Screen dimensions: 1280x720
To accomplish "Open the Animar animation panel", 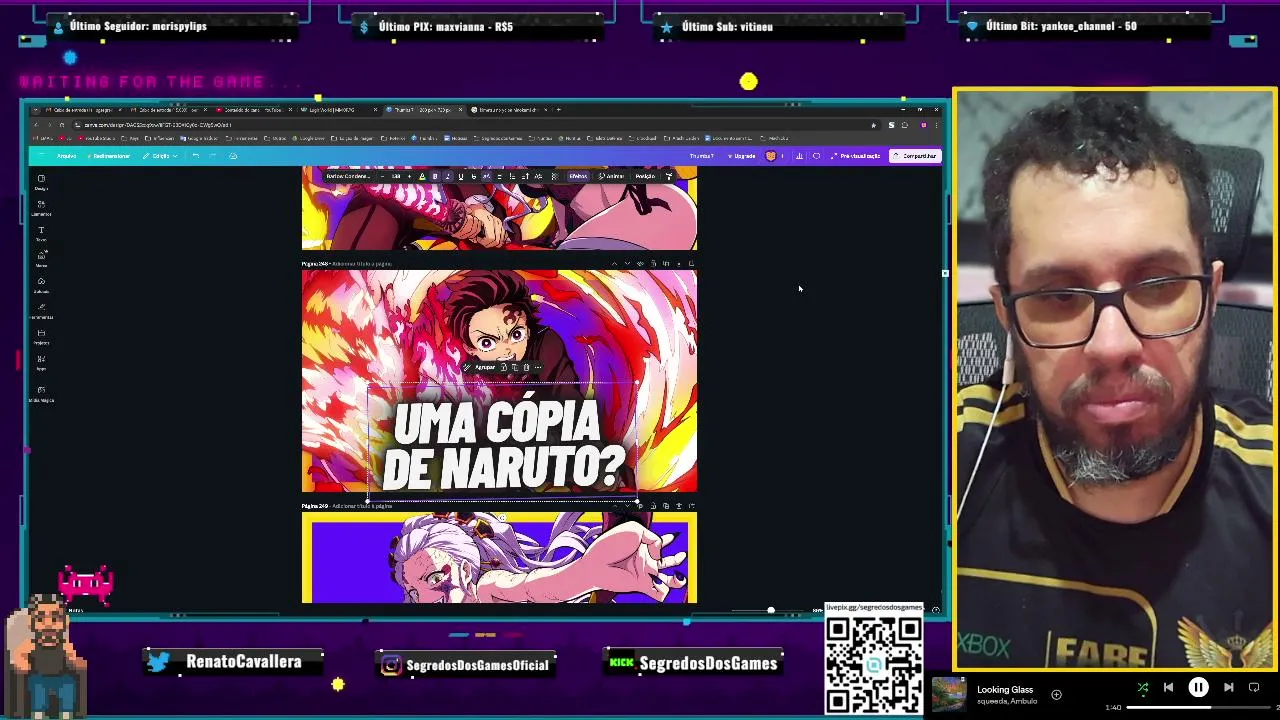I will point(611,176).
